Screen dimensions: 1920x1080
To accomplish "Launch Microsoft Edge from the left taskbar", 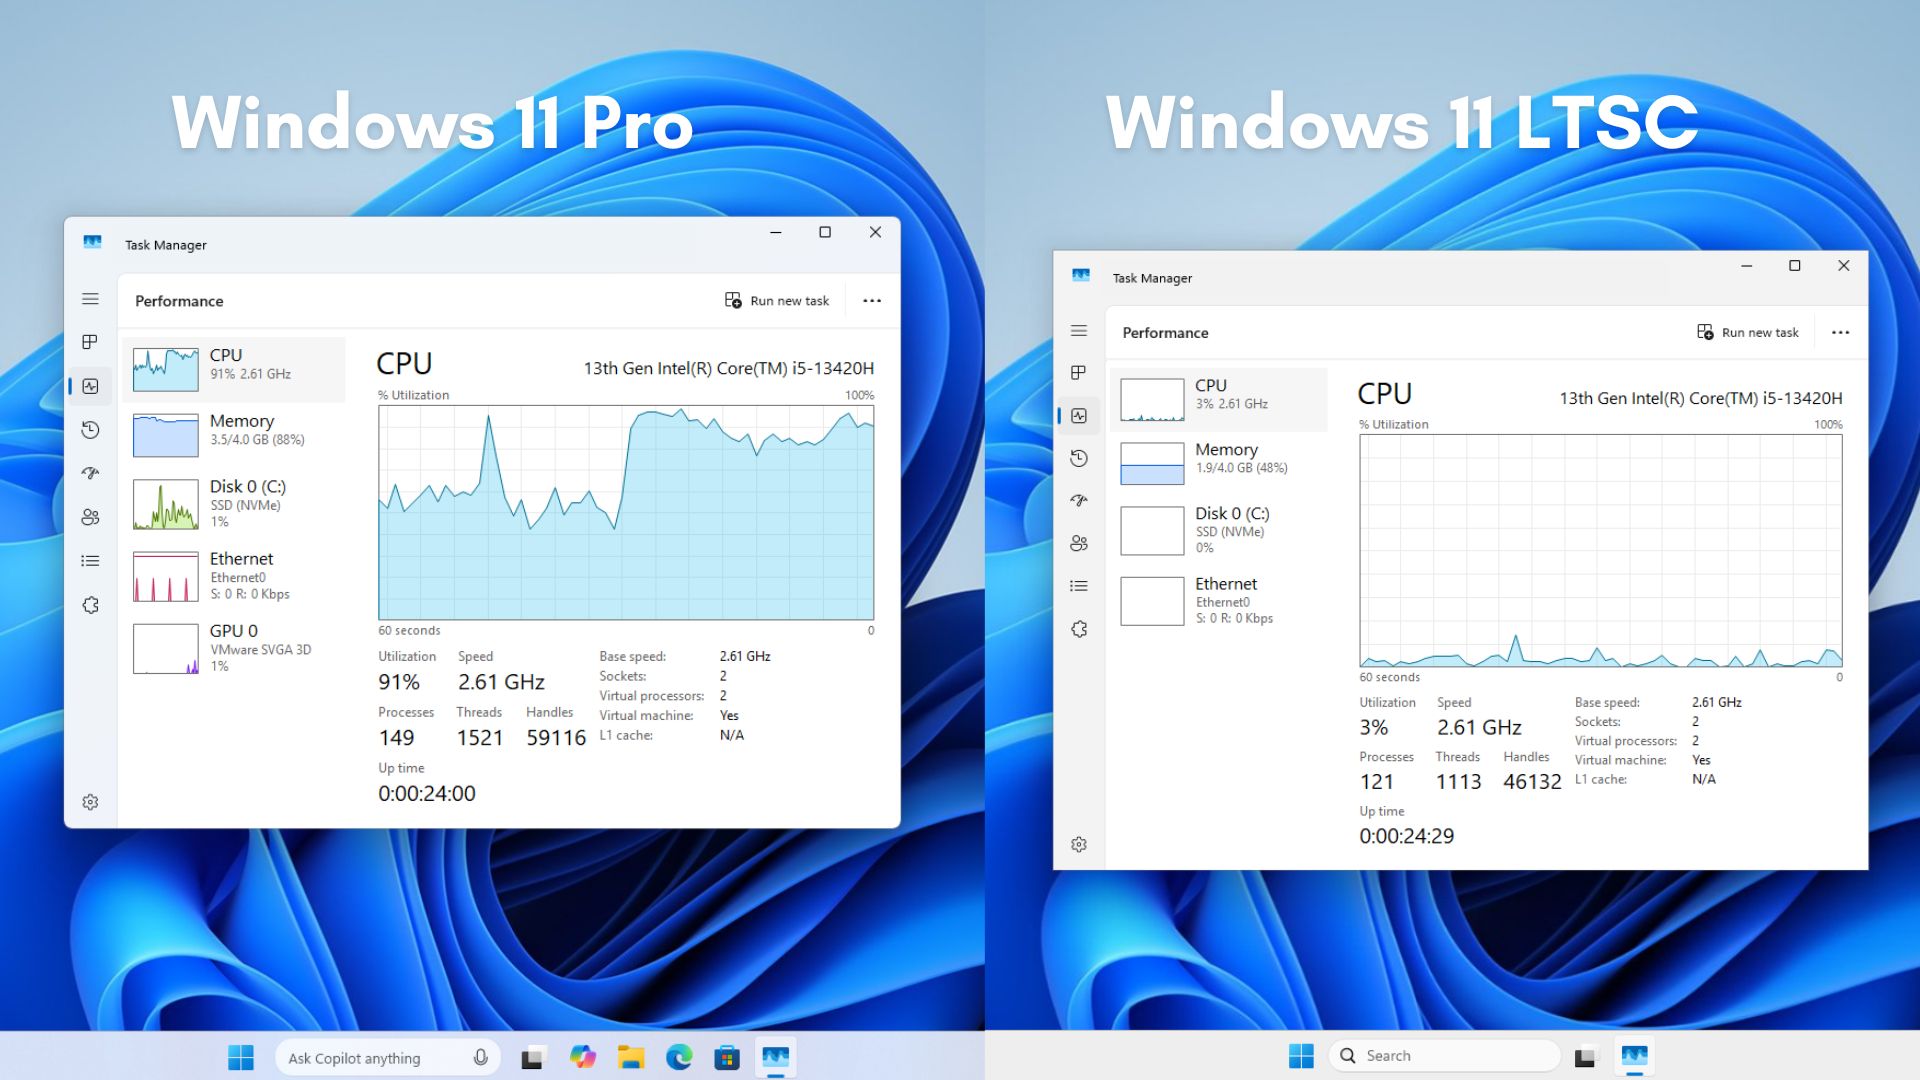I will tap(681, 1057).
